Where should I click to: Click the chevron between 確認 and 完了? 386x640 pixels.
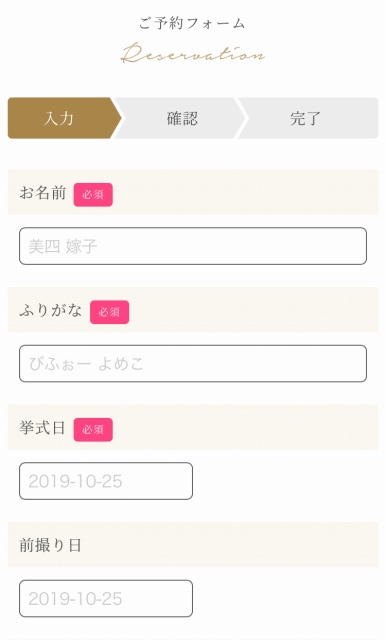(242, 118)
